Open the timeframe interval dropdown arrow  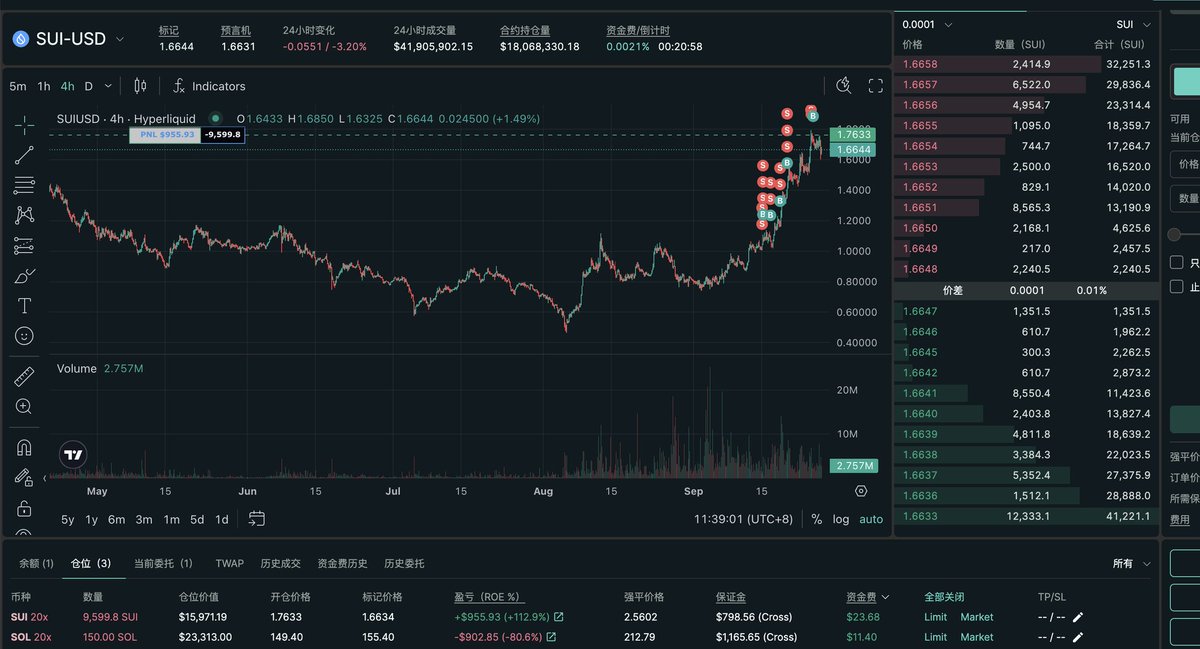[110, 86]
